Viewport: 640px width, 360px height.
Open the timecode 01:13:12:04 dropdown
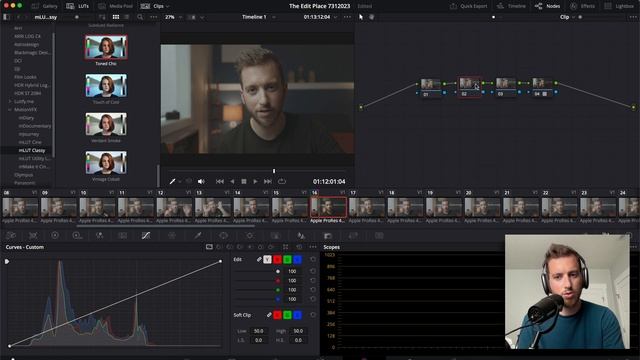point(336,17)
